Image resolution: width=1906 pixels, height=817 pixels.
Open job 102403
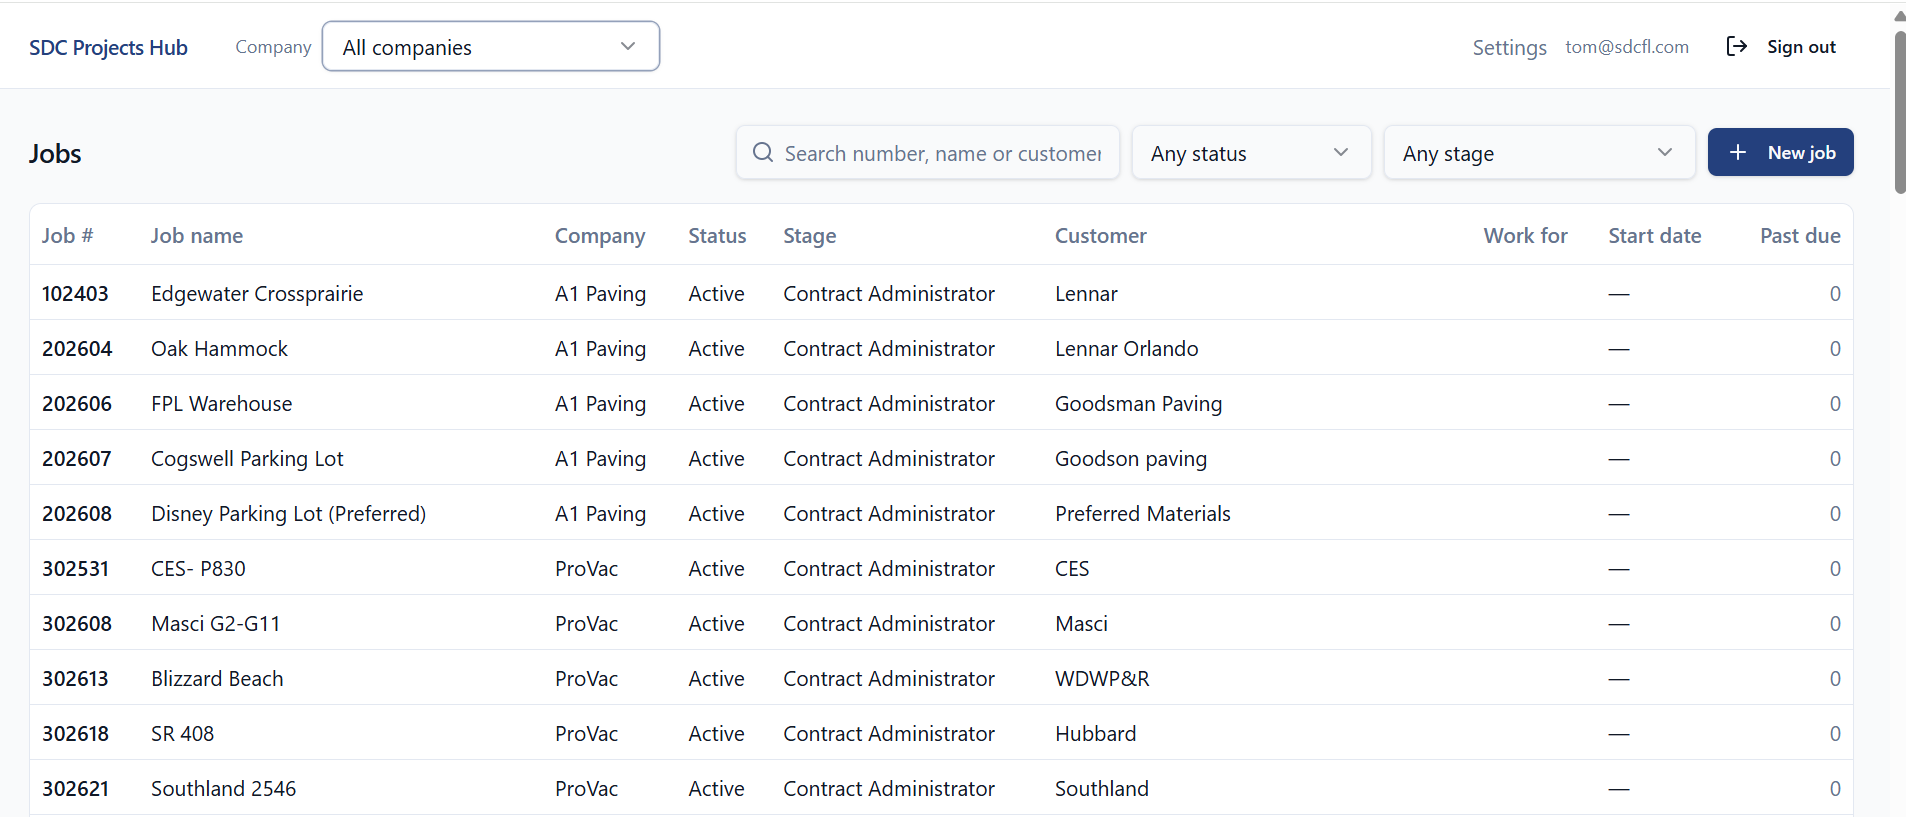pyautogui.click(x=75, y=294)
